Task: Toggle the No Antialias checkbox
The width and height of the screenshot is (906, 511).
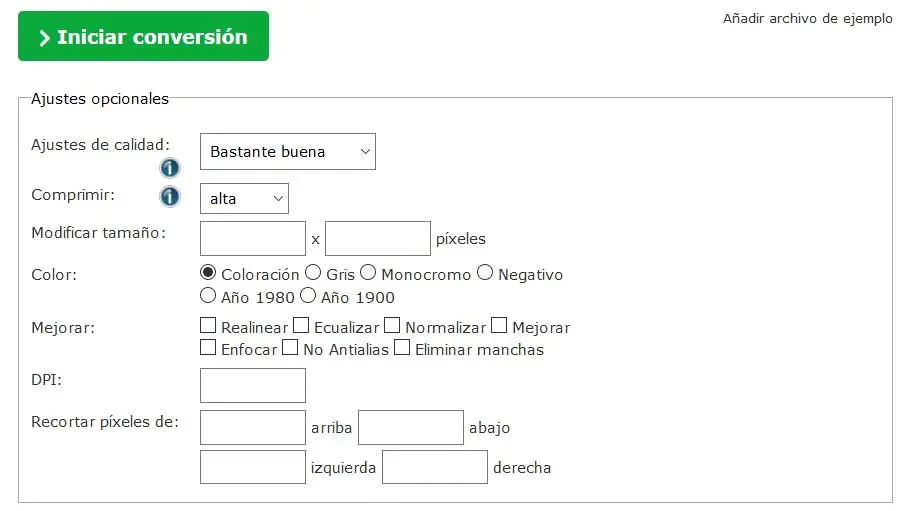Action: [290, 348]
